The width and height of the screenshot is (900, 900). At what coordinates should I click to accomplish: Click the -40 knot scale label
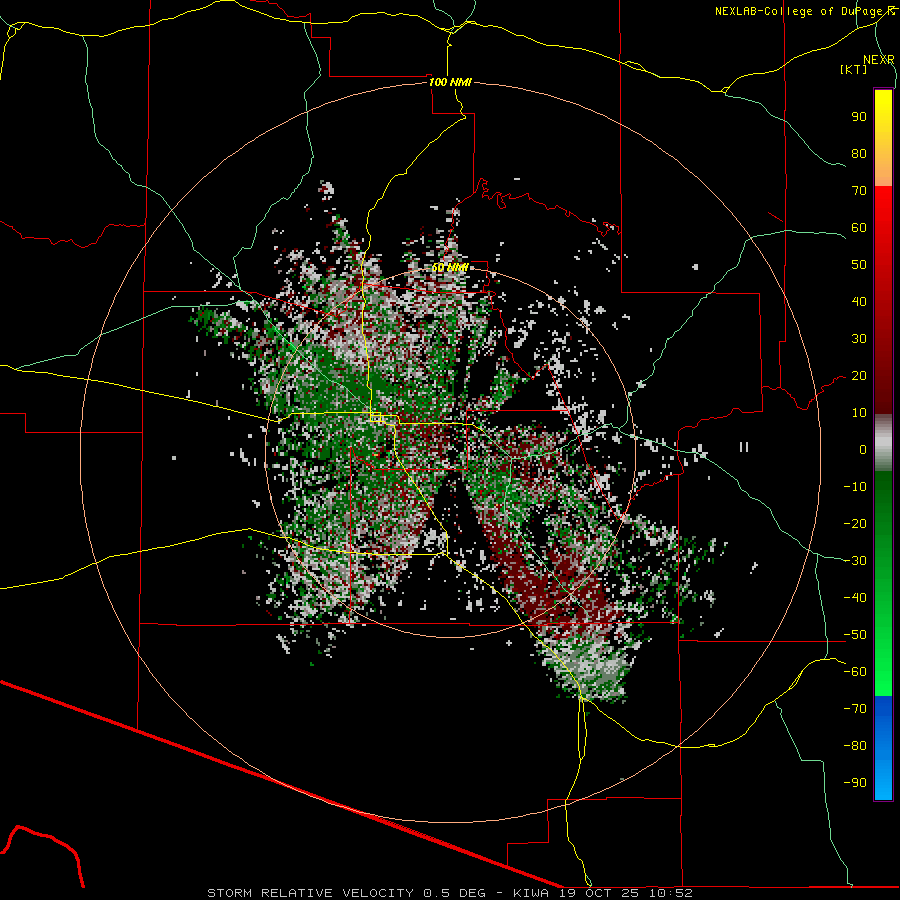click(x=855, y=598)
